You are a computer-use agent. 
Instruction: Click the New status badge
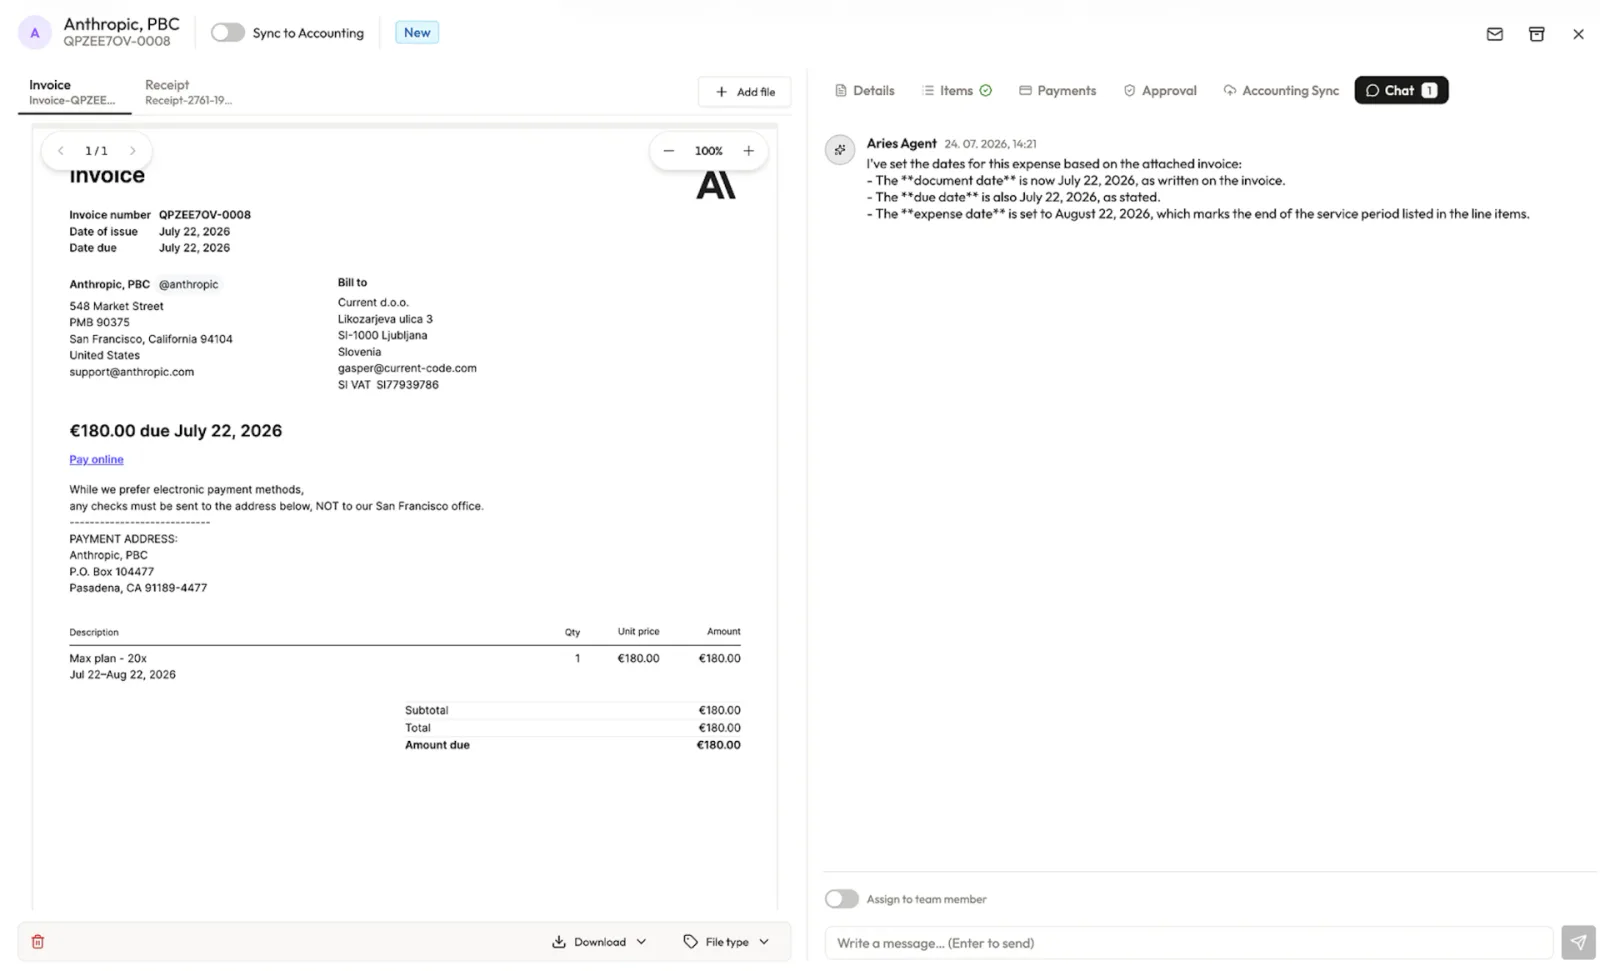pyautogui.click(x=417, y=33)
